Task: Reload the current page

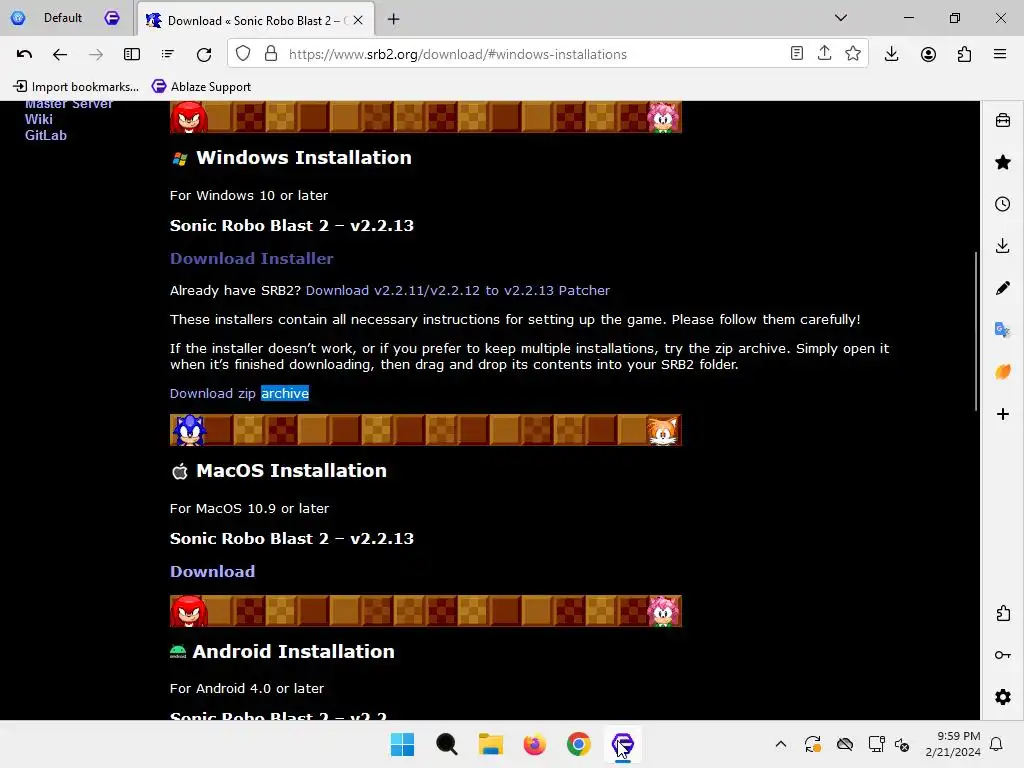Action: (x=204, y=54)
